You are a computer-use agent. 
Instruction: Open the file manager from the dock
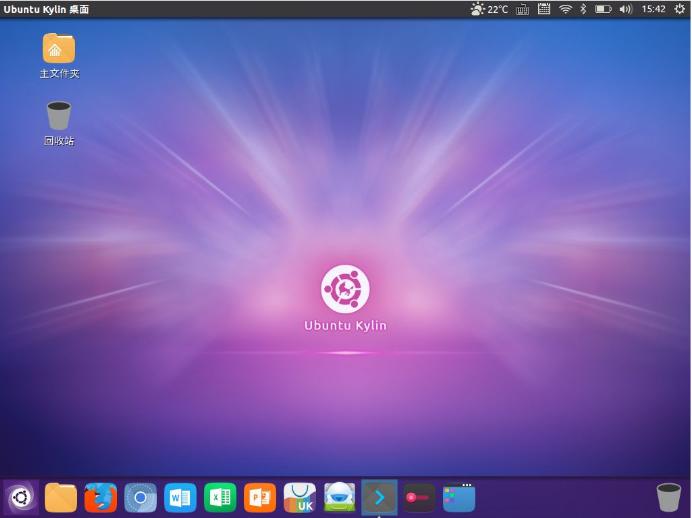tap(61, 497)
